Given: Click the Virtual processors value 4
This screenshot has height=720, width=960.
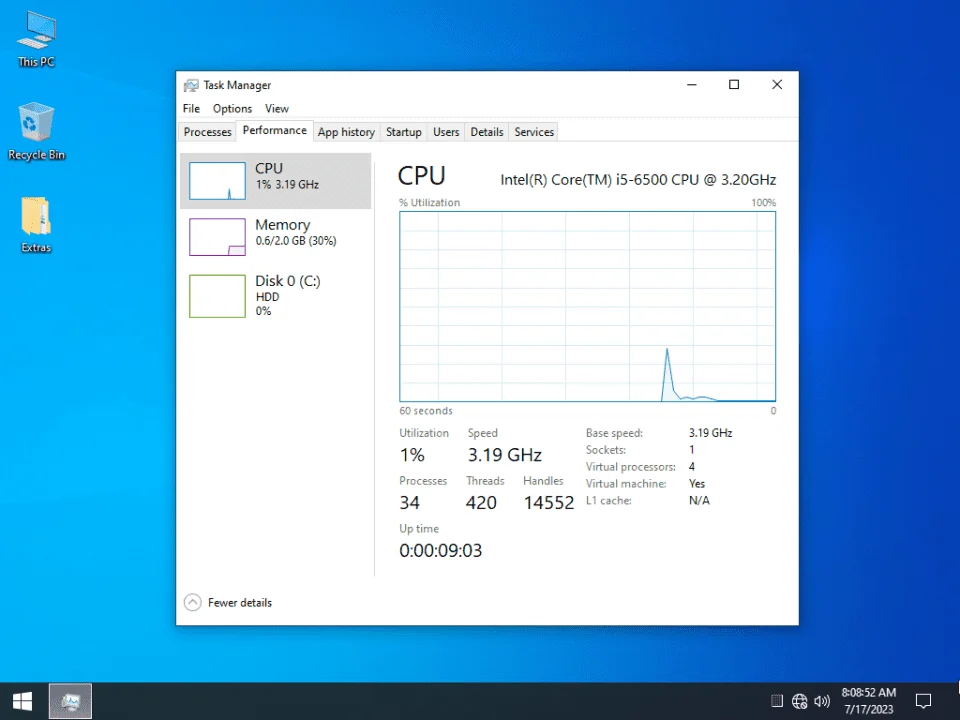Looking at the screenshot, I should [692, 467].
